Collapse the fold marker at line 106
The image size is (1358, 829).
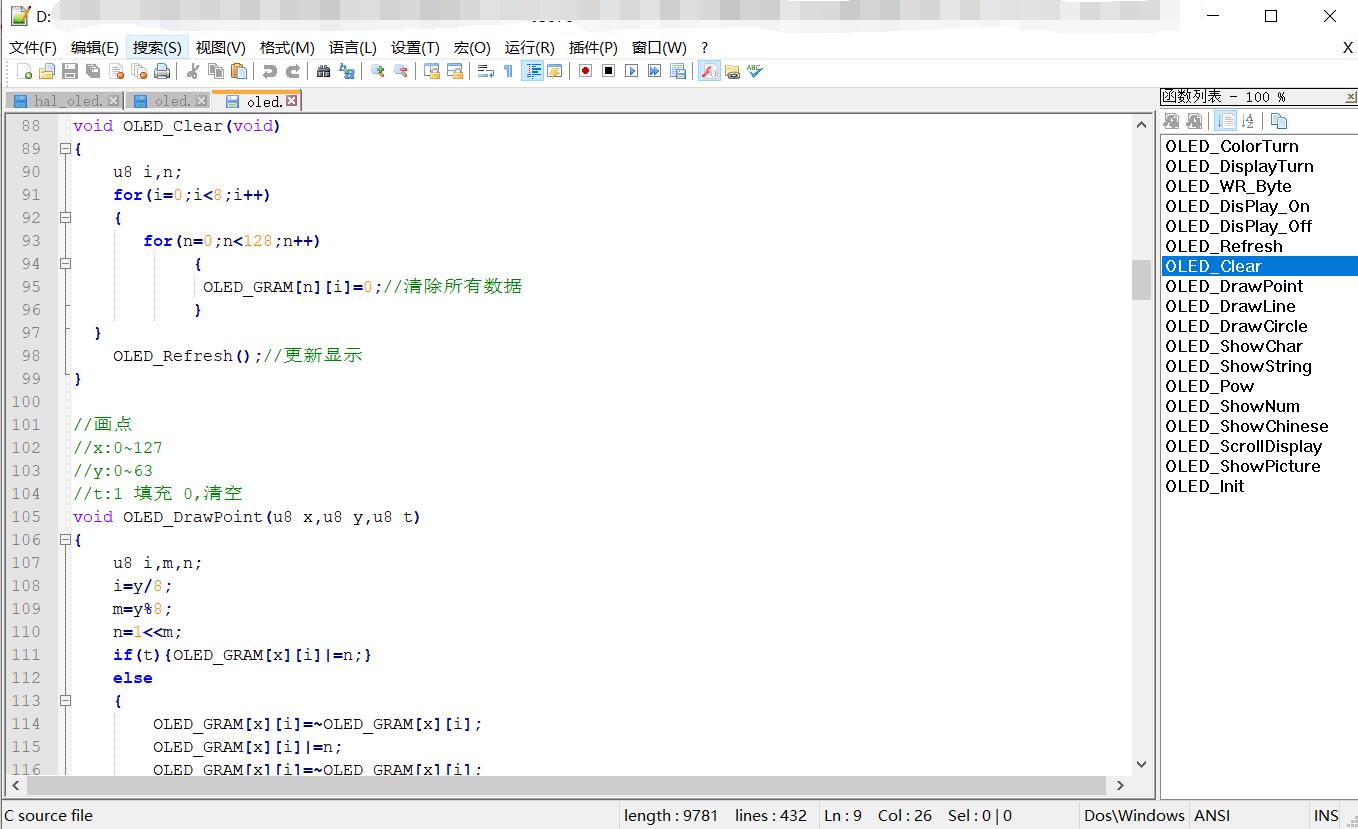point(65,540)
